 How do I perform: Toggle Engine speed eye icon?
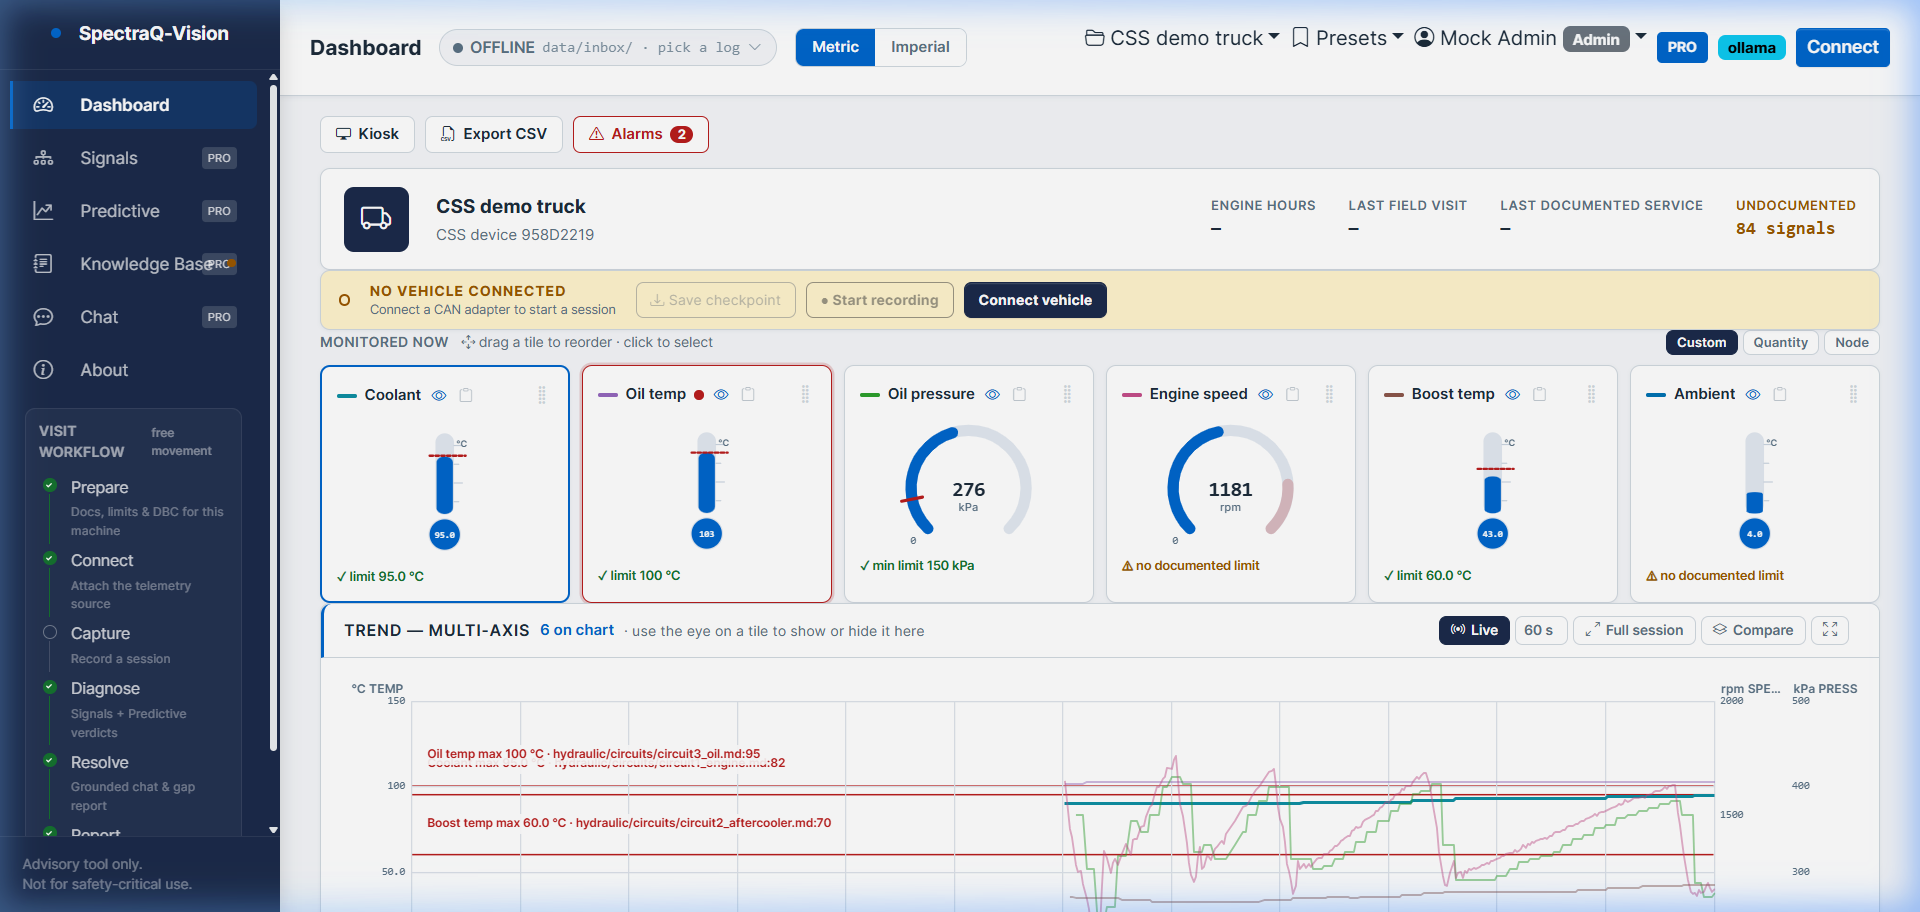tap(1266, 394)
